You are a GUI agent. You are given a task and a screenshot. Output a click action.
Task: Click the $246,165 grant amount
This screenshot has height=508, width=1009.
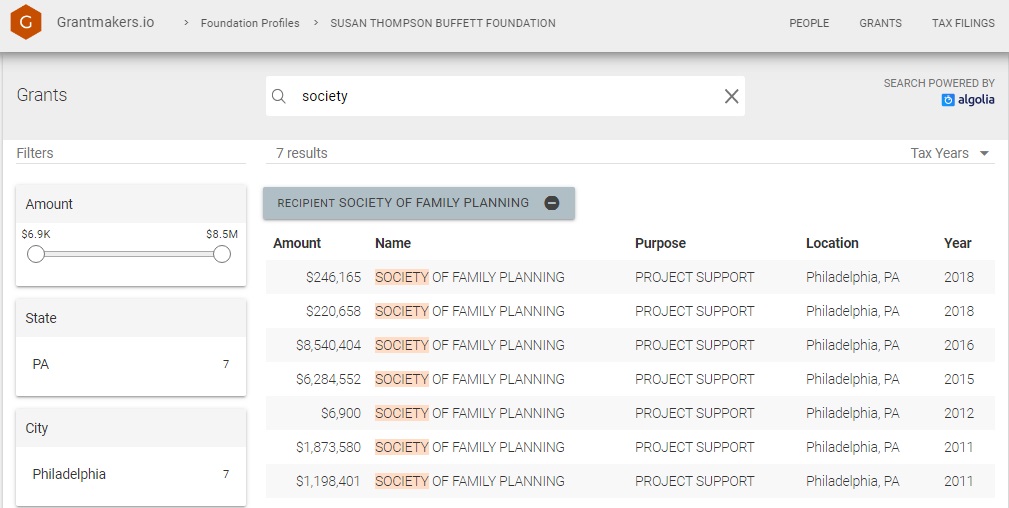click(x=333, y=278)
